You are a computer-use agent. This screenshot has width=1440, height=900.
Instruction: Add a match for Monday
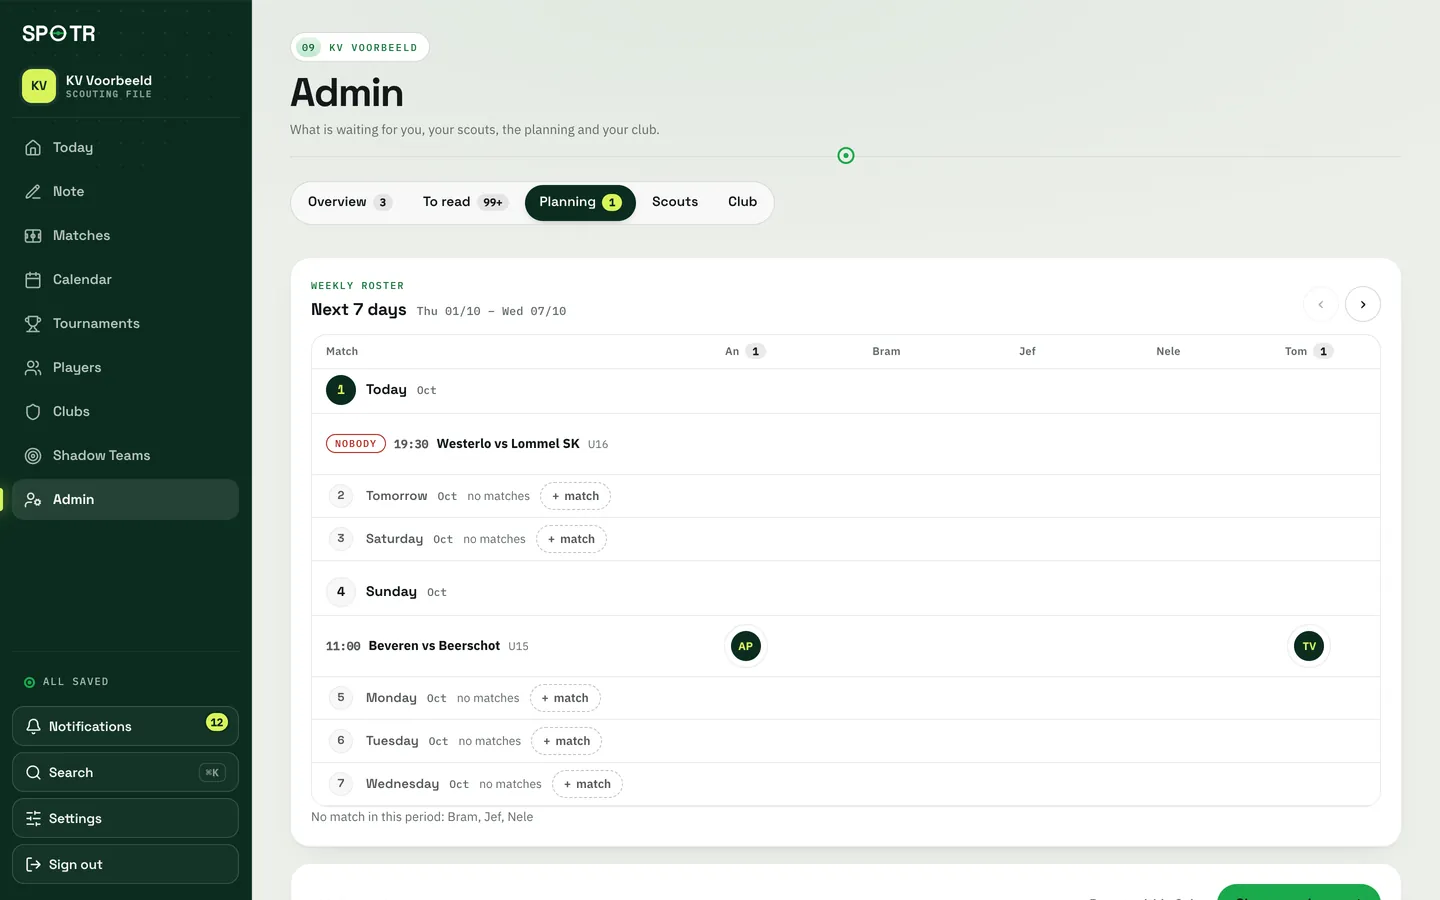(x=565, y=698)
